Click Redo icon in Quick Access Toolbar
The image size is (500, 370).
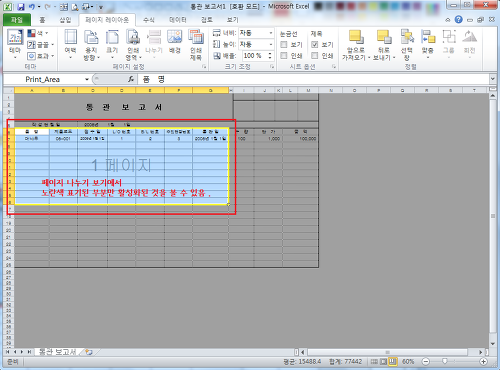coord(48,7)
